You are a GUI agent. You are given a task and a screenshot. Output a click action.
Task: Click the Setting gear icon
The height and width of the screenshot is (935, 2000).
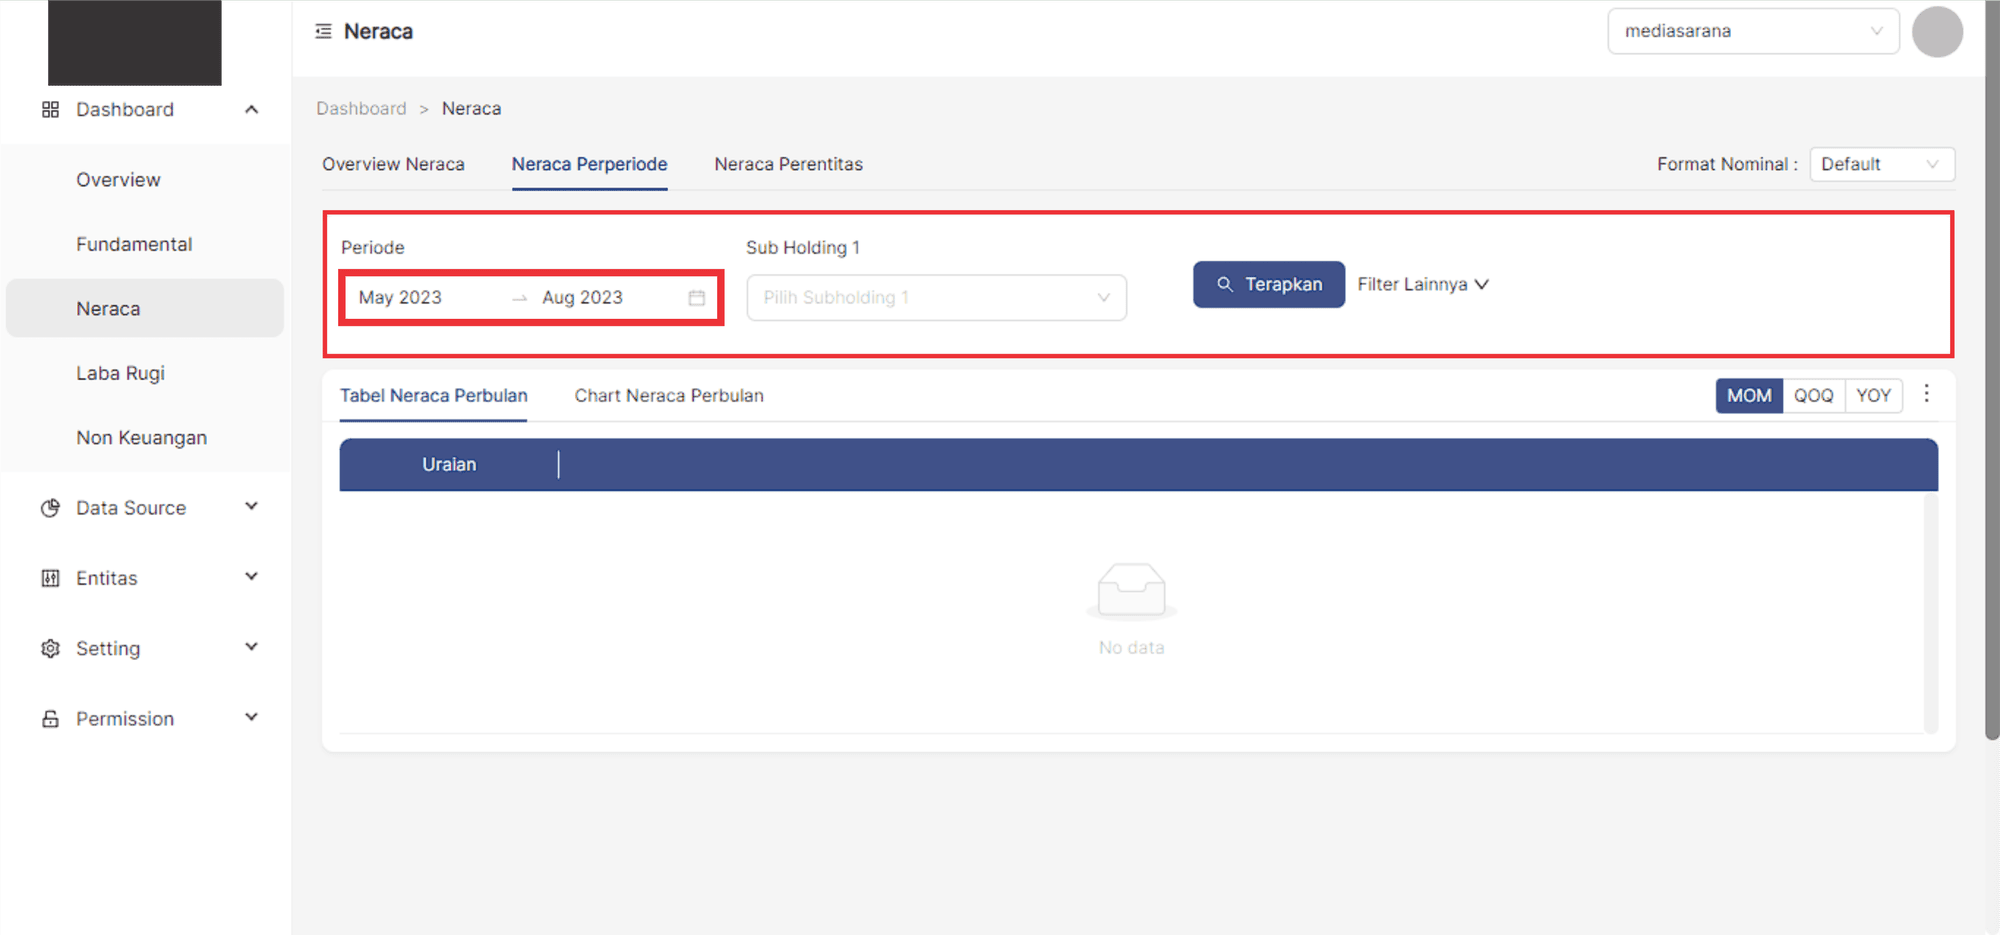(50, 649)
